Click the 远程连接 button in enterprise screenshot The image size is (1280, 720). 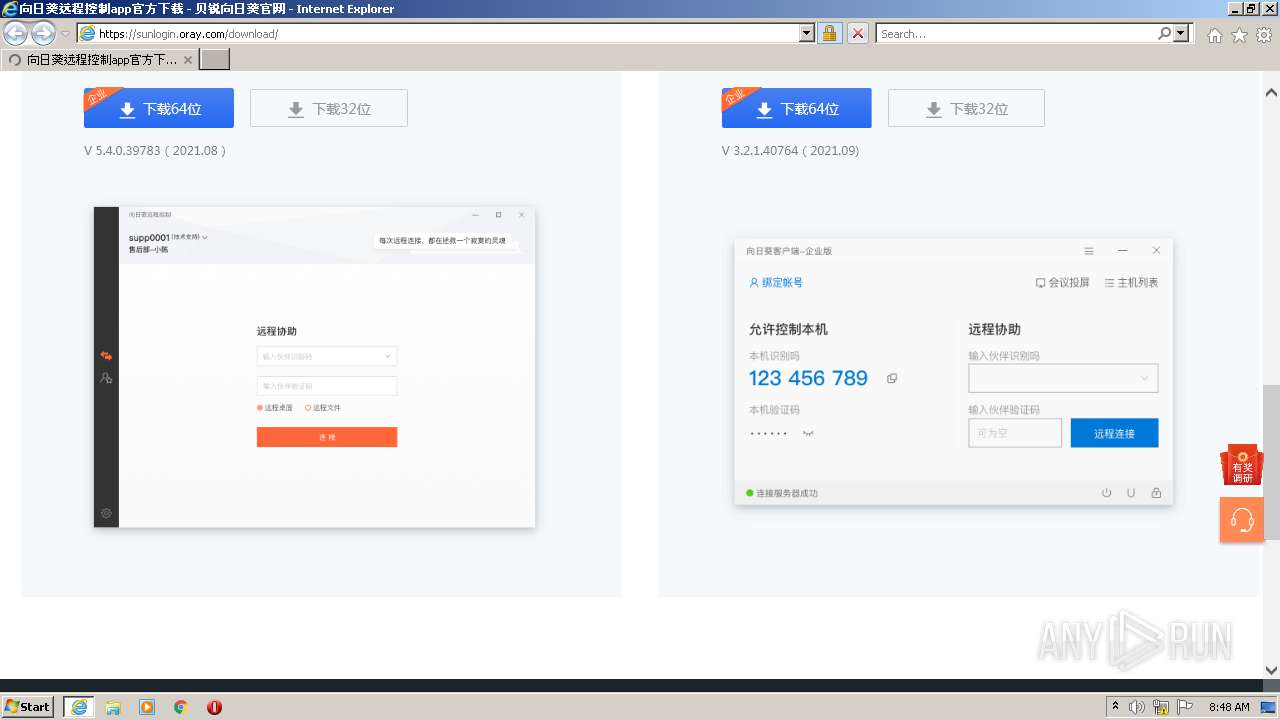click(1114, 433)
